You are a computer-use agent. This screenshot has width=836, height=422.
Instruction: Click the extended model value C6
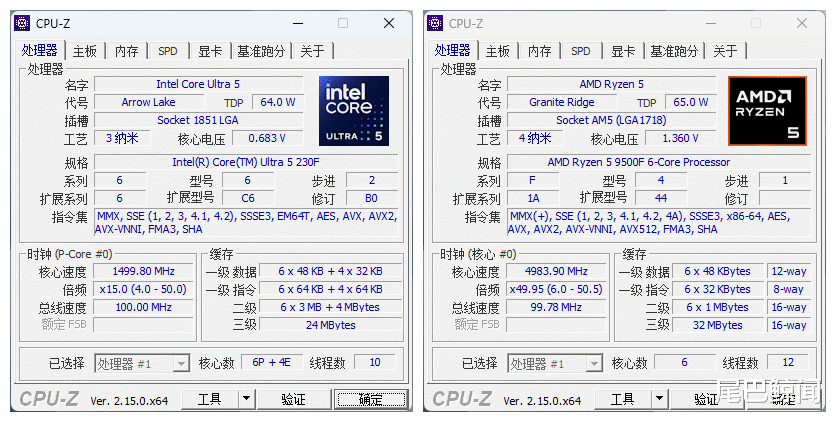point(248,198)
